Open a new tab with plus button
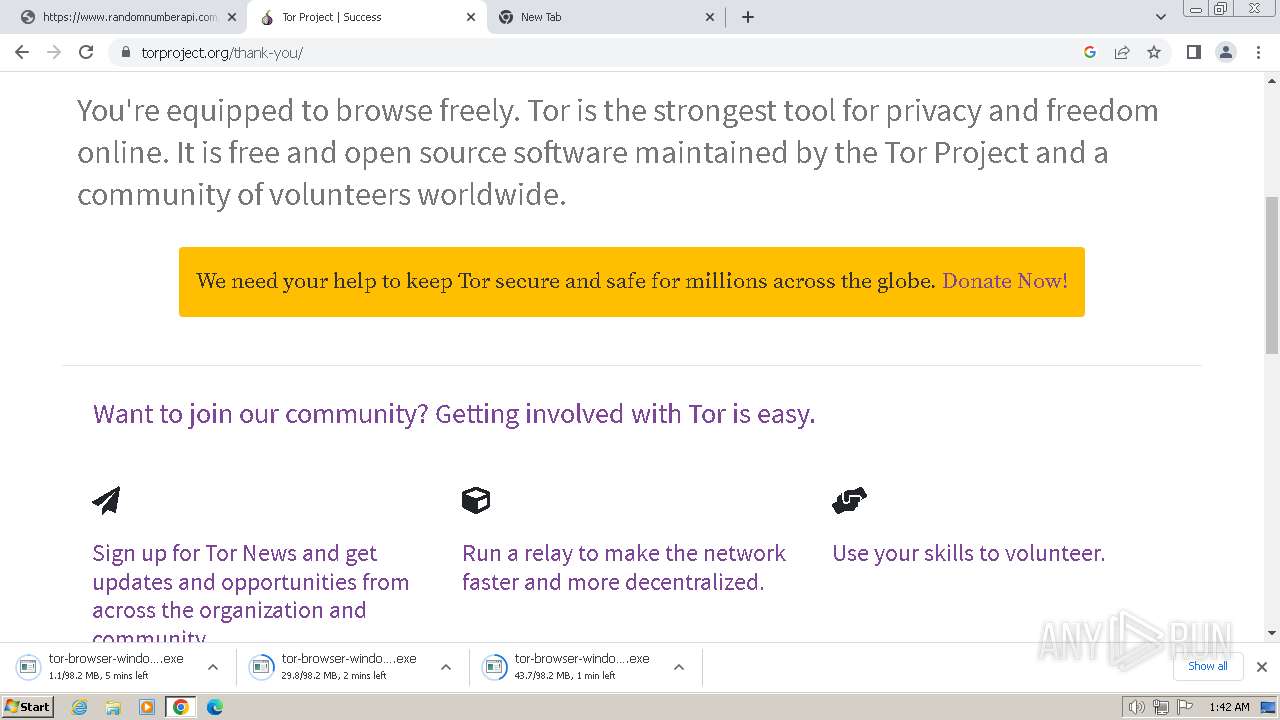1280x720 pixels. click(x=748, y=17)
